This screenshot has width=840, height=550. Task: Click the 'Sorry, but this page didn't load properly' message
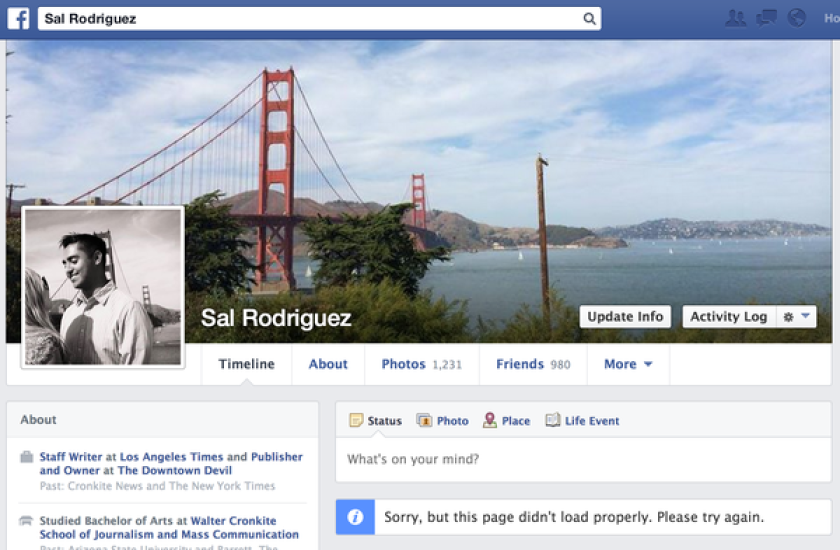(x=574, y=517)
